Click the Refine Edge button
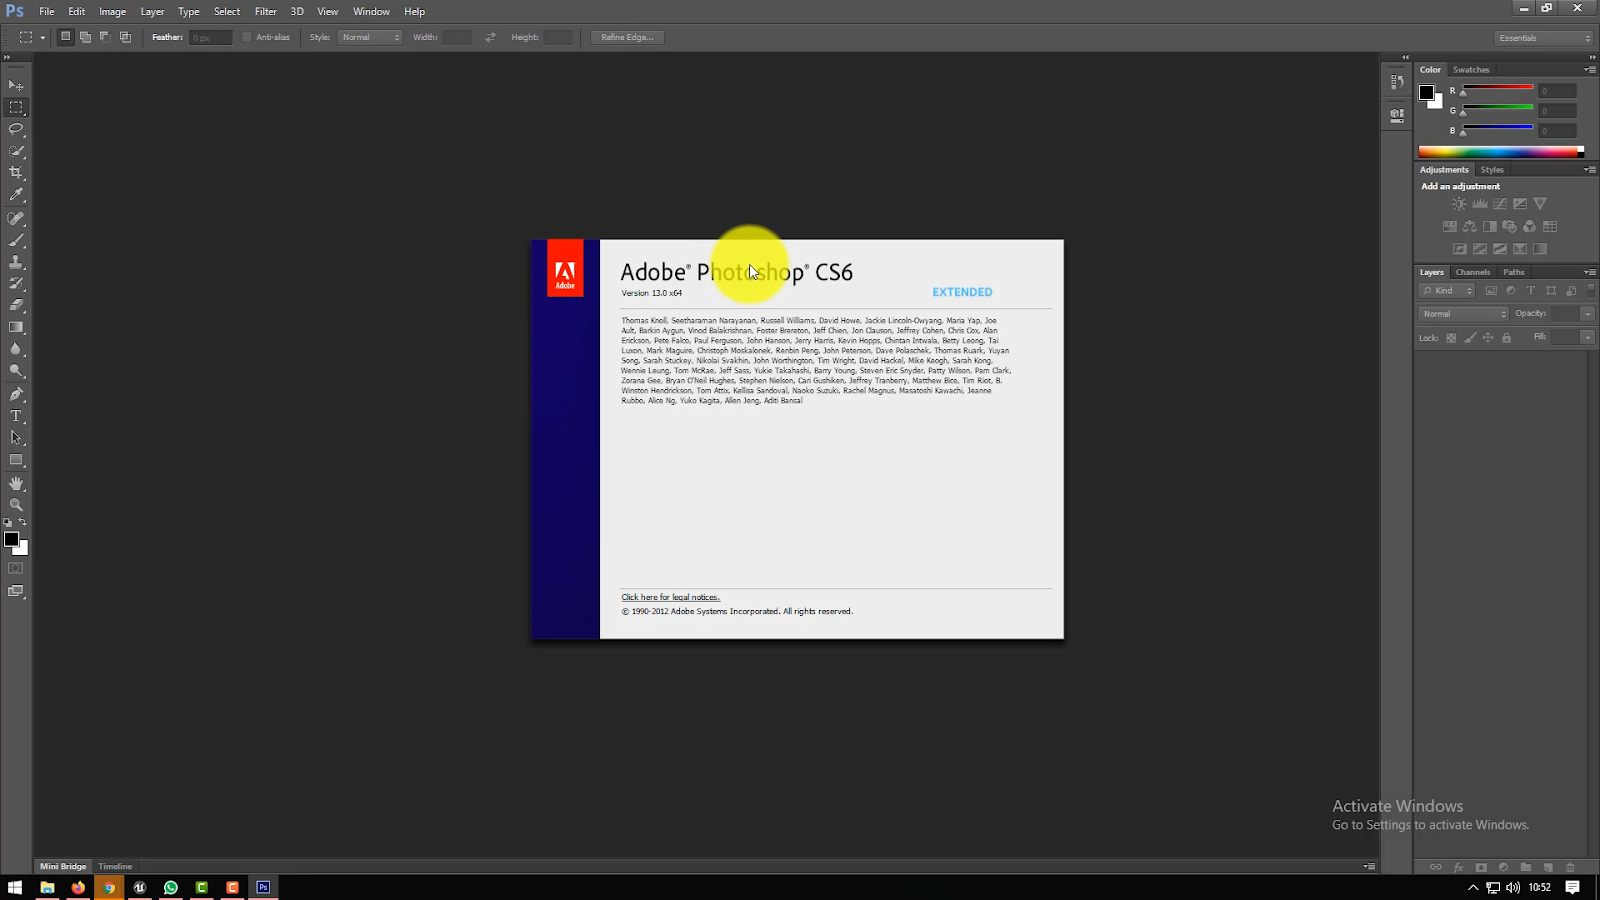Viewport: 1600px width, 900px height. (627, 37)
